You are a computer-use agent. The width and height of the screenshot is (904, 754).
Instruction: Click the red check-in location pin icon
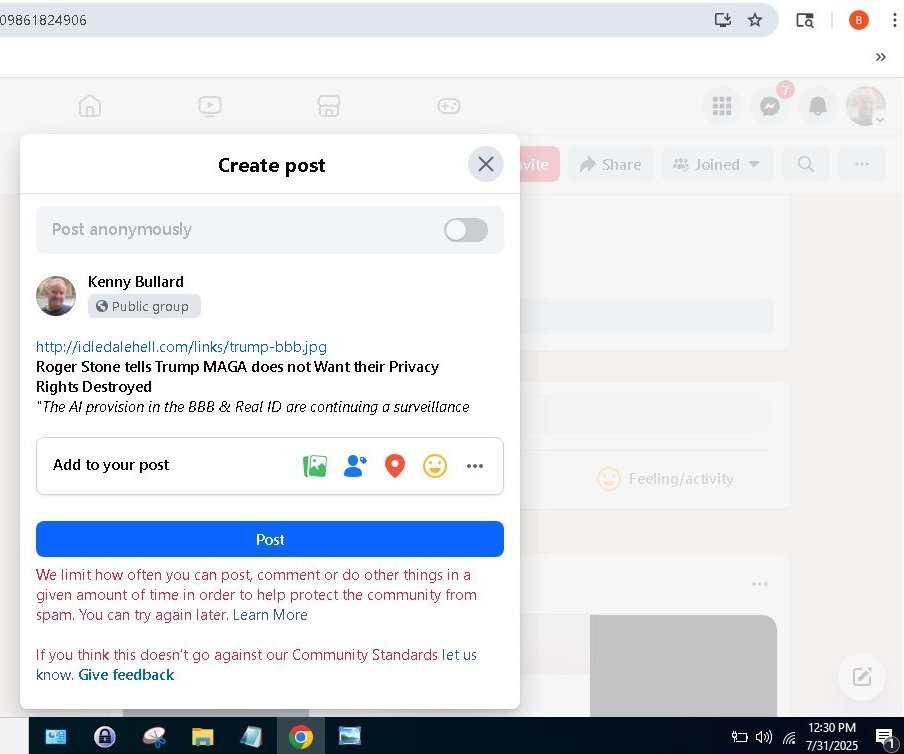(x=395, y=466)
